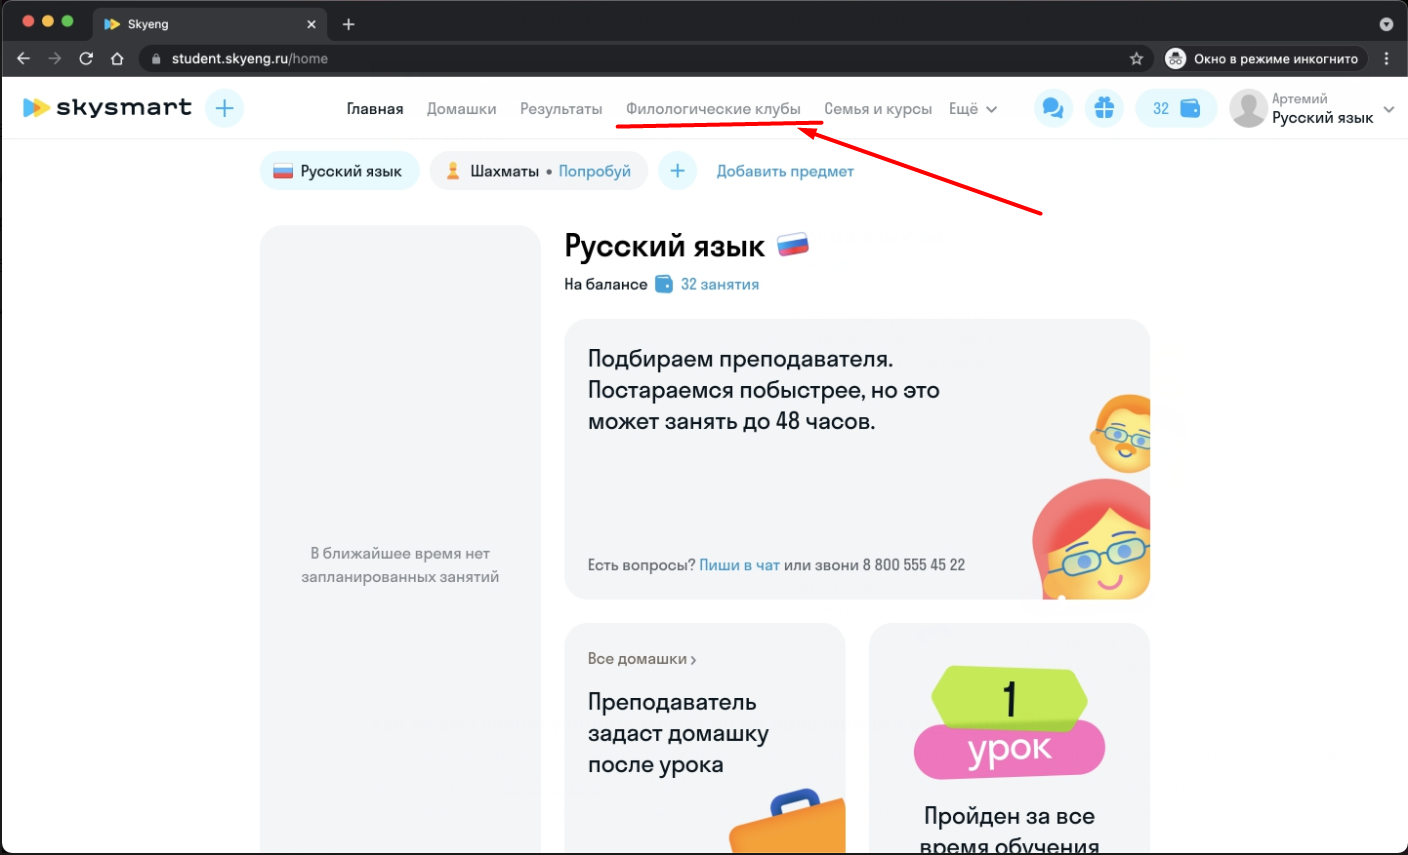Click the Russian flag beside the Русский язык heading
Screen dimensions: 1408x855
pos(793,245)
